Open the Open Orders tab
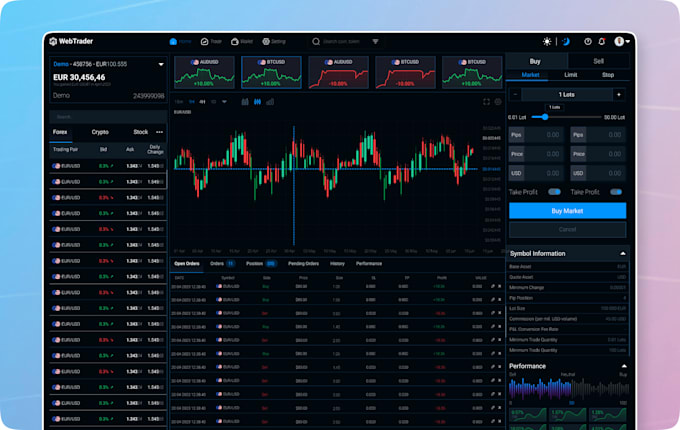Screen dimensions: 680x430 [187, 264]
